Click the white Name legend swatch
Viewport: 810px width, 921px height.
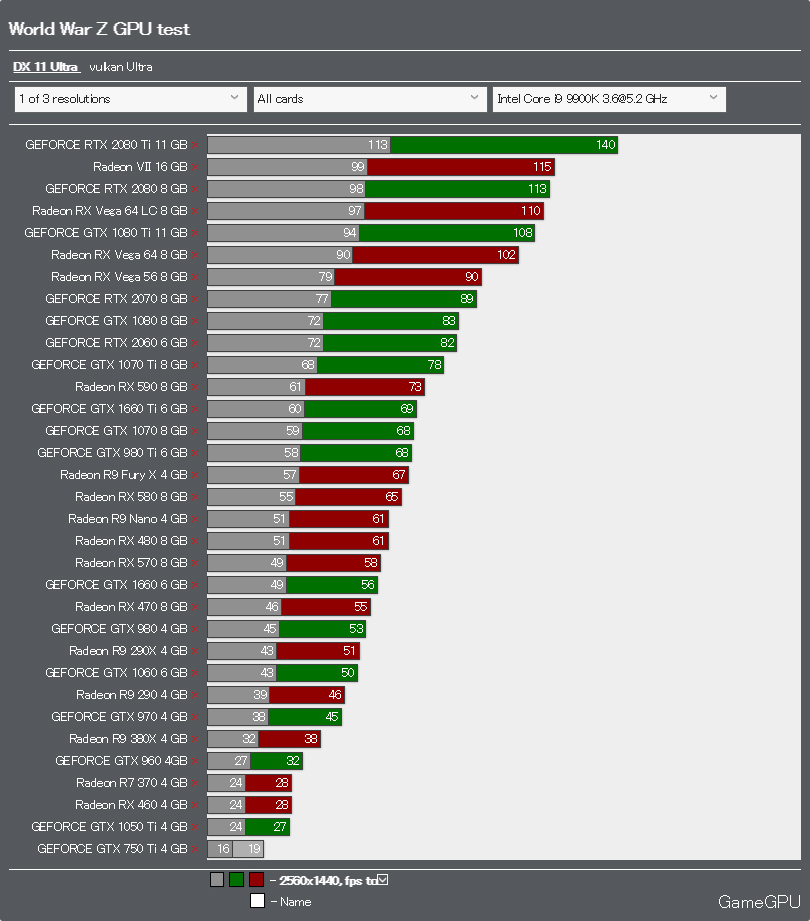pos(257,901)
